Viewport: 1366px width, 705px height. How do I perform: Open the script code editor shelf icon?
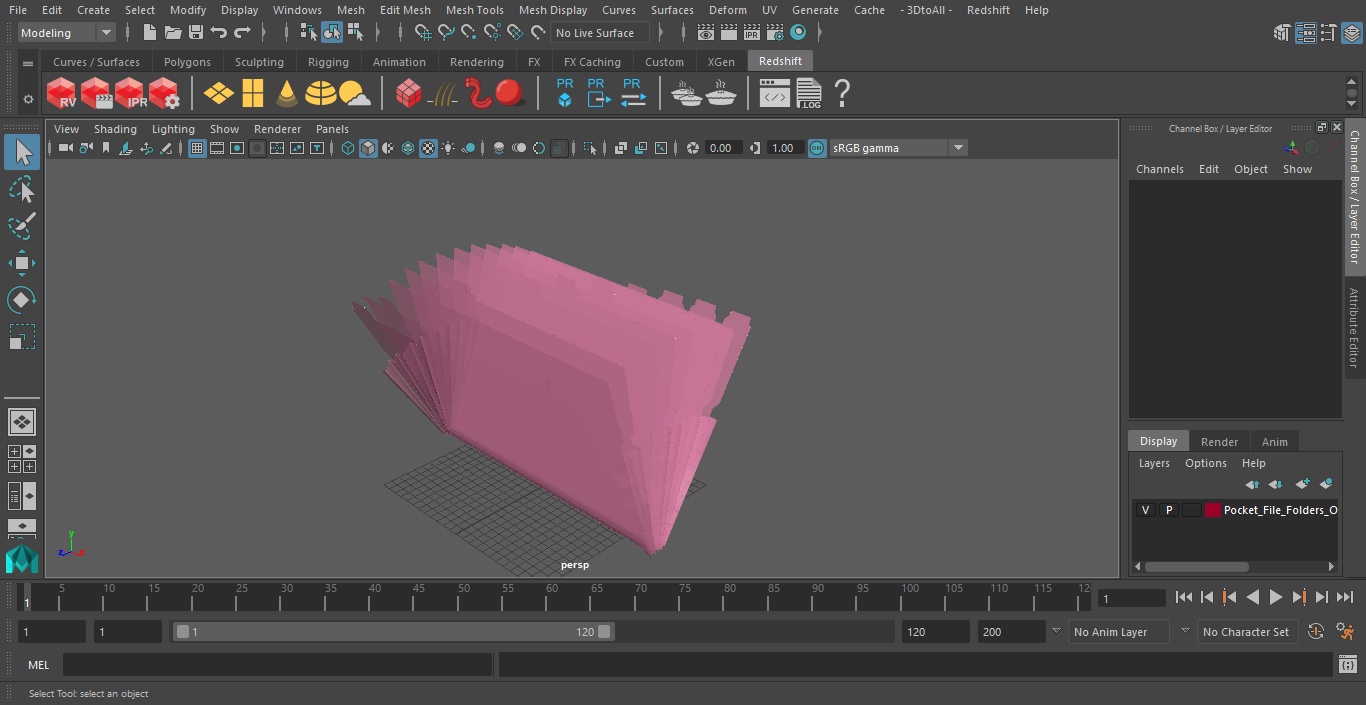[775, 94]
